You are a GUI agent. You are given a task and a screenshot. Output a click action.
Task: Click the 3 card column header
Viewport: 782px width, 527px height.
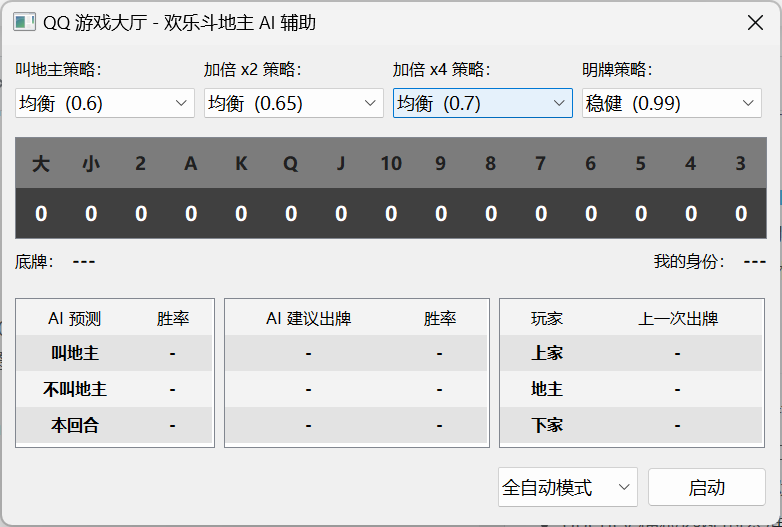(741, 164)
